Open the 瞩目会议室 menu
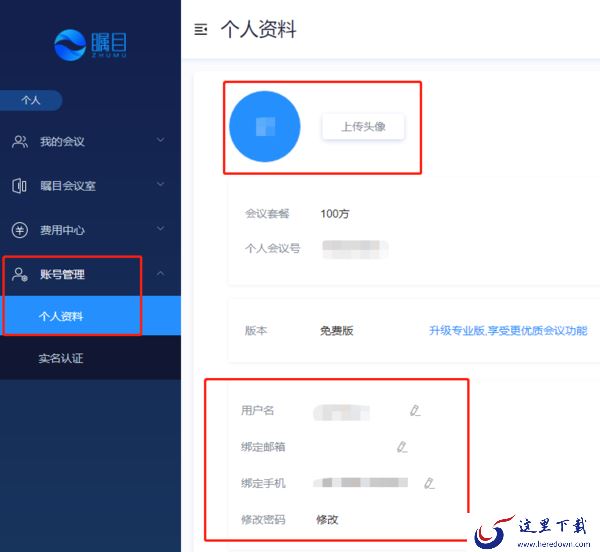Viewport: 600px width, 552px height. point(90,186)
